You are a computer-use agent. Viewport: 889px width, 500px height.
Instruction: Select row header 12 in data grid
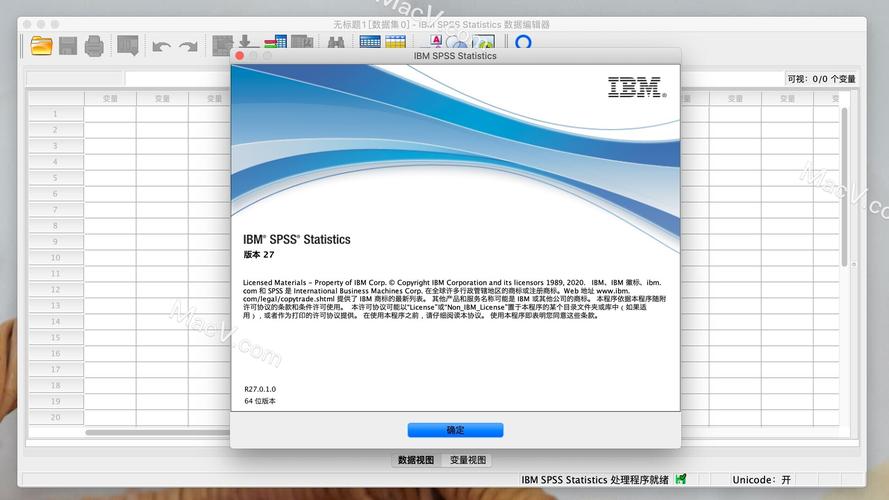[56, 290]
